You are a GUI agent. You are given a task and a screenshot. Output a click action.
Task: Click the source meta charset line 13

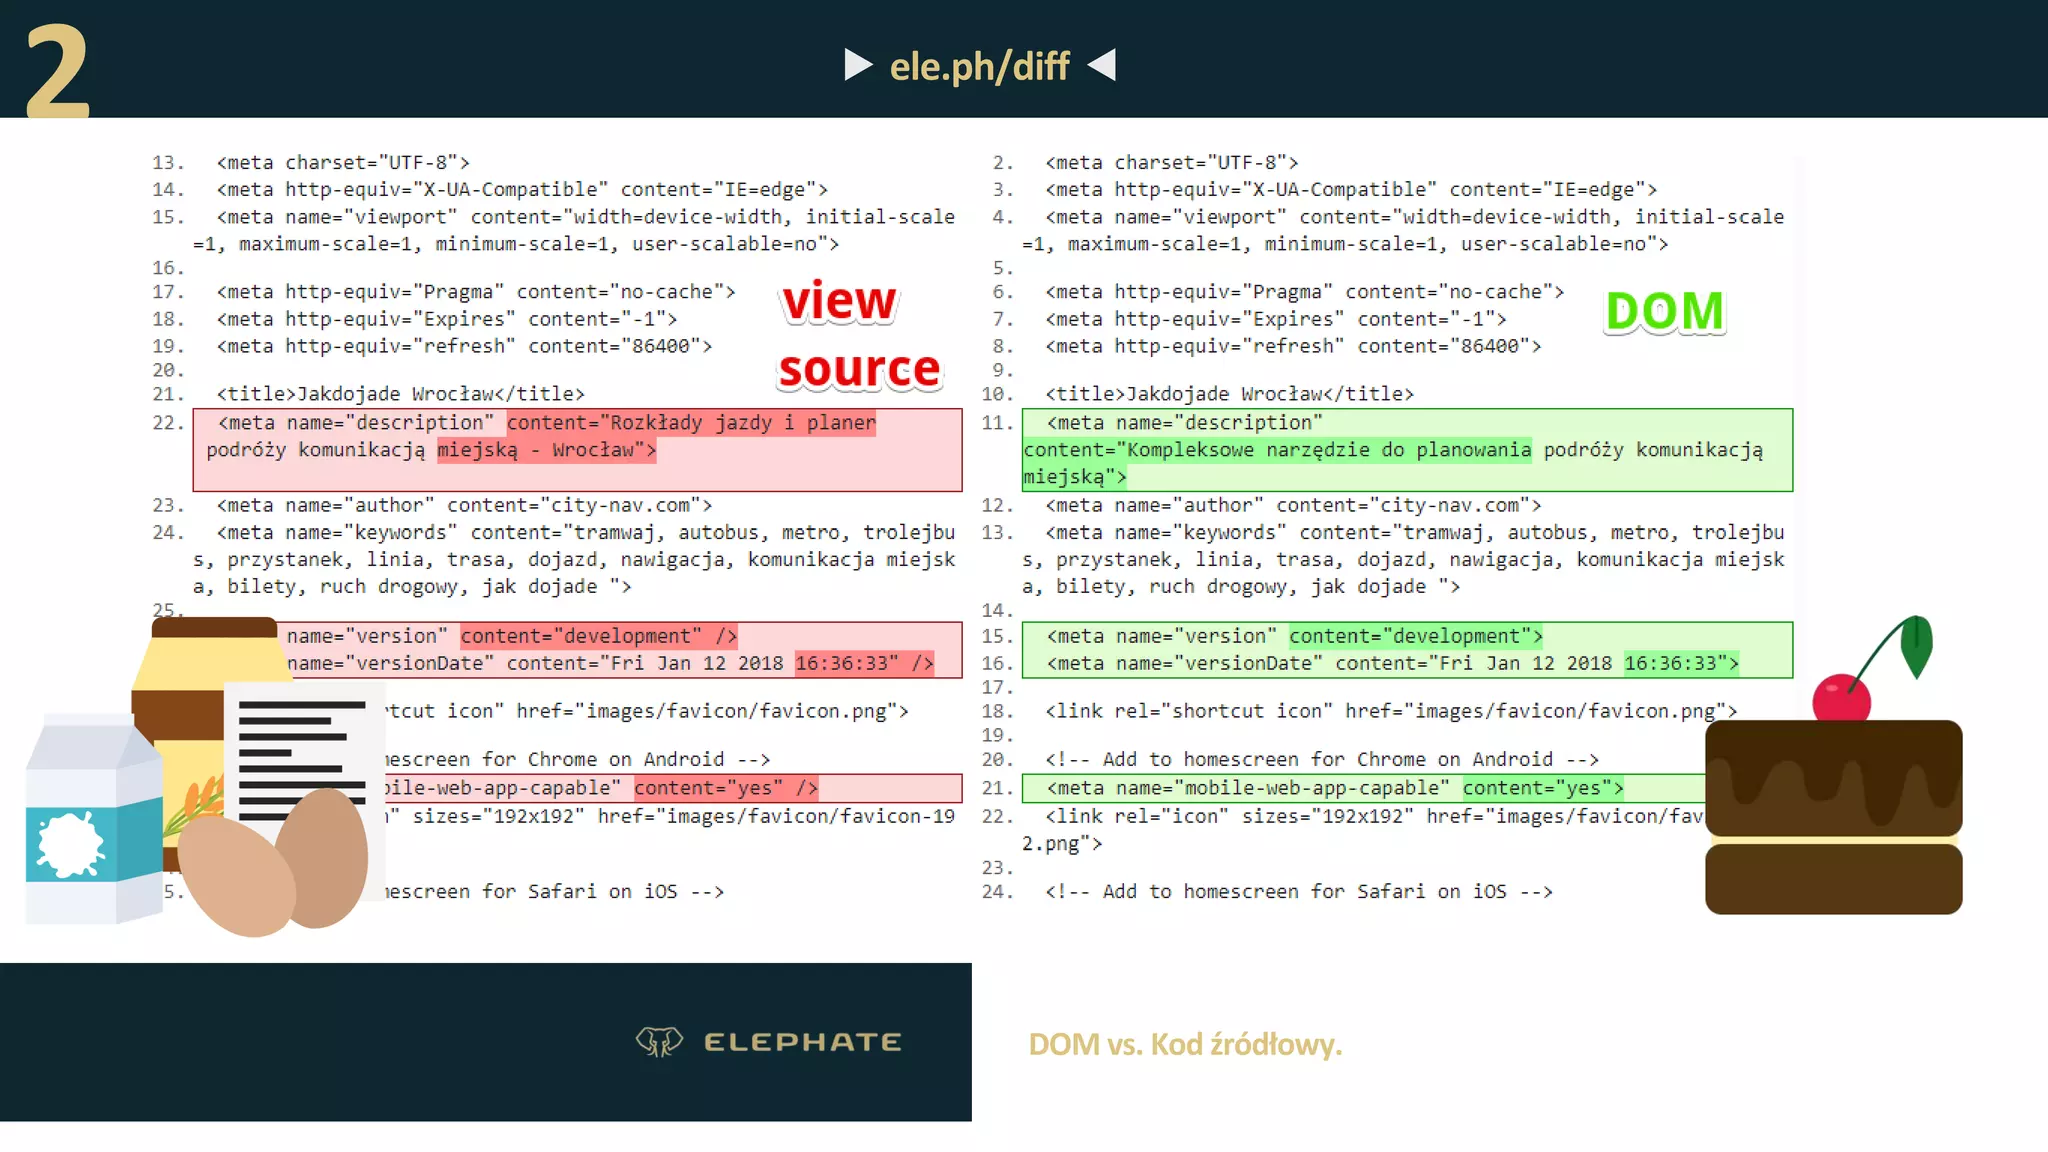(x=343, y=162)
